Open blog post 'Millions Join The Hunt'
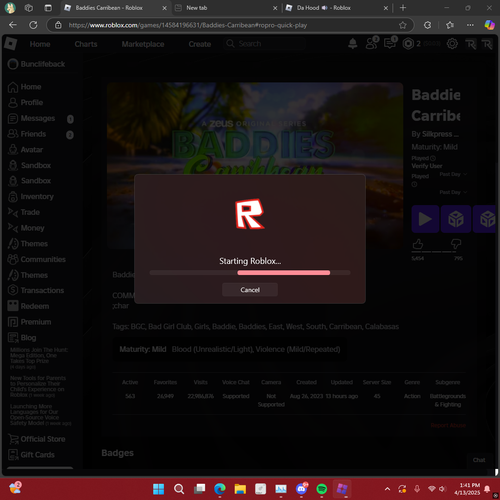The width and height of the screenshot is (500, 500). 39,358
